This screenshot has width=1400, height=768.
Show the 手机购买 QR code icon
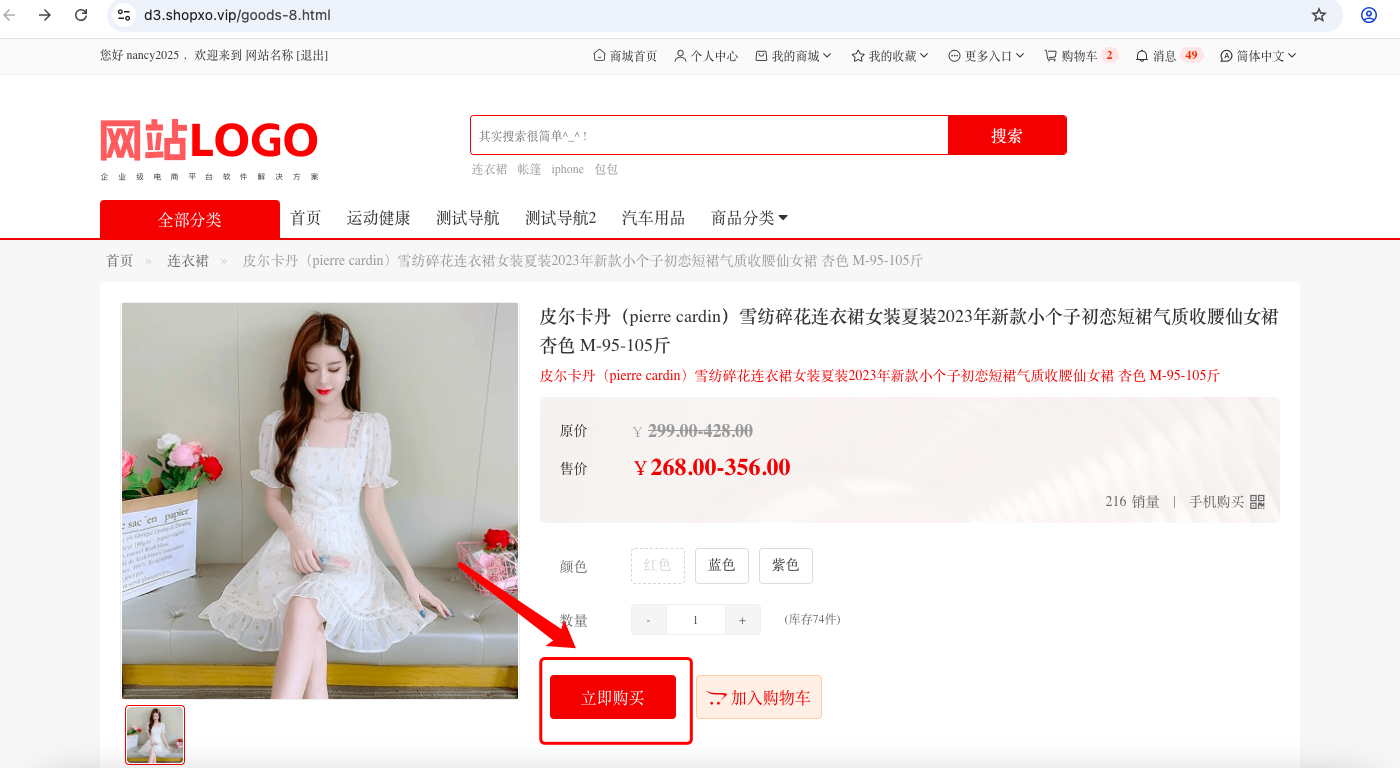[x=1257, y=502]
